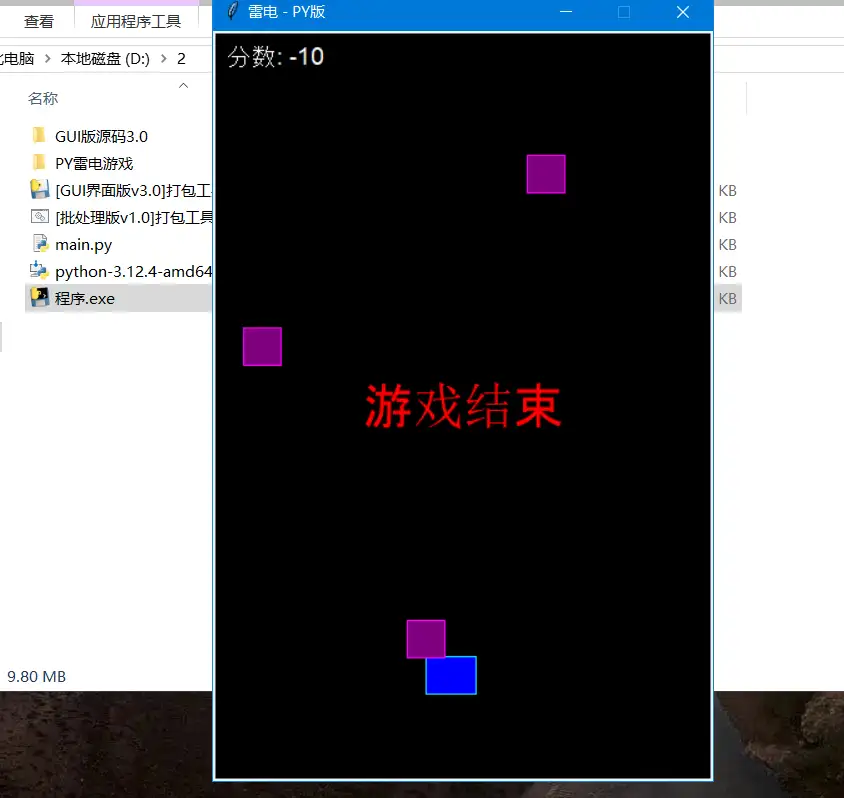Select the python-3.12.4-amd64 installer icon
This screenshot has height=798, width=844.
[40, 271]
